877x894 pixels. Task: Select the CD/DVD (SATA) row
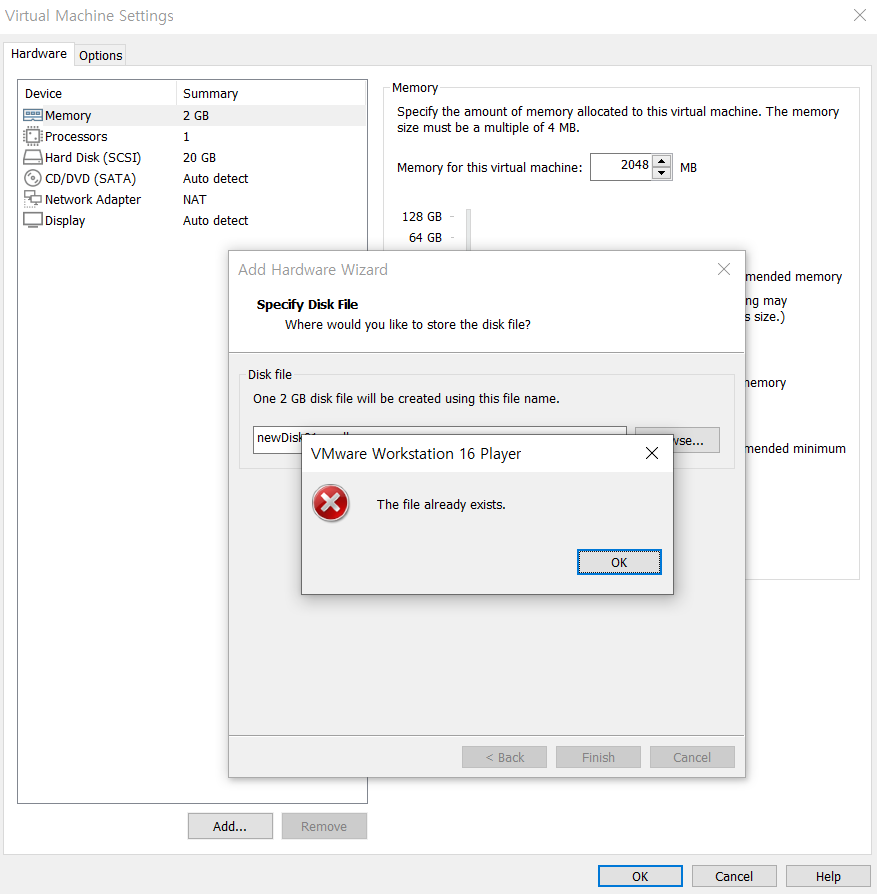193,178
